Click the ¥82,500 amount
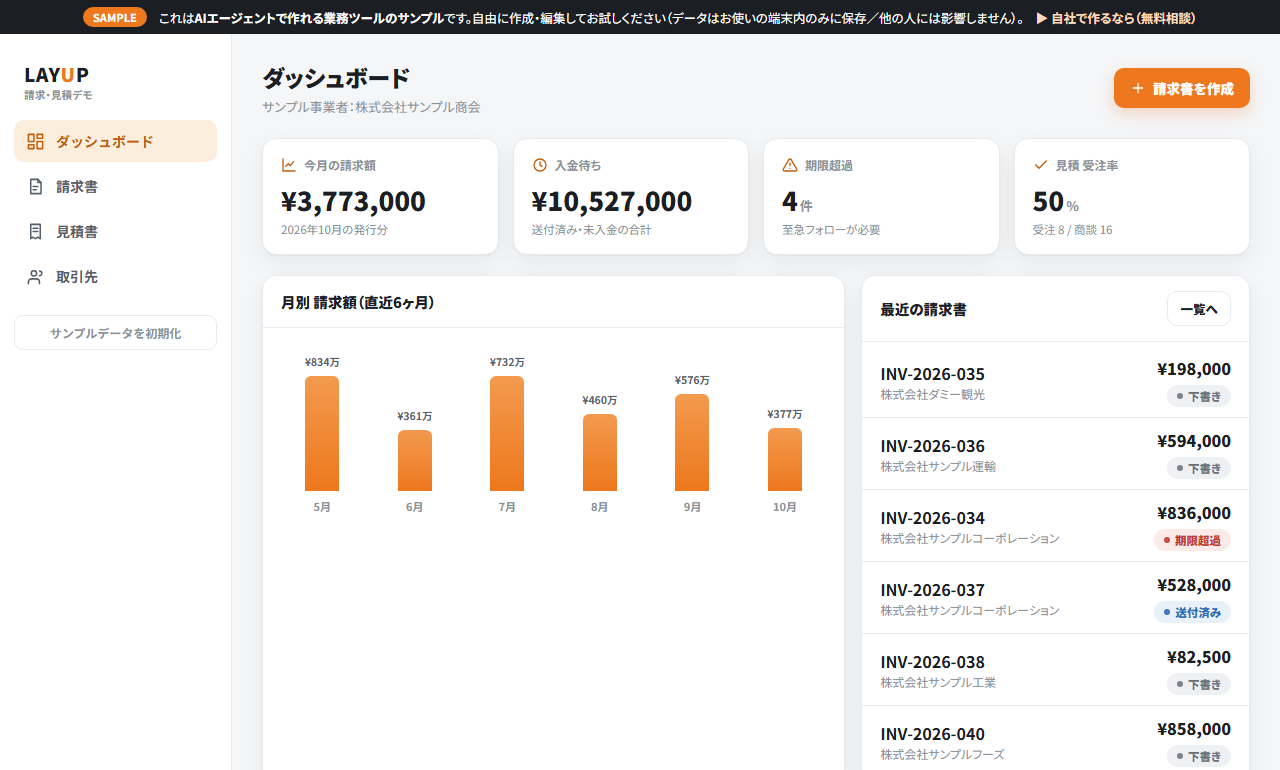Screen dimensions: 1280x770 tap(1199, 657)
